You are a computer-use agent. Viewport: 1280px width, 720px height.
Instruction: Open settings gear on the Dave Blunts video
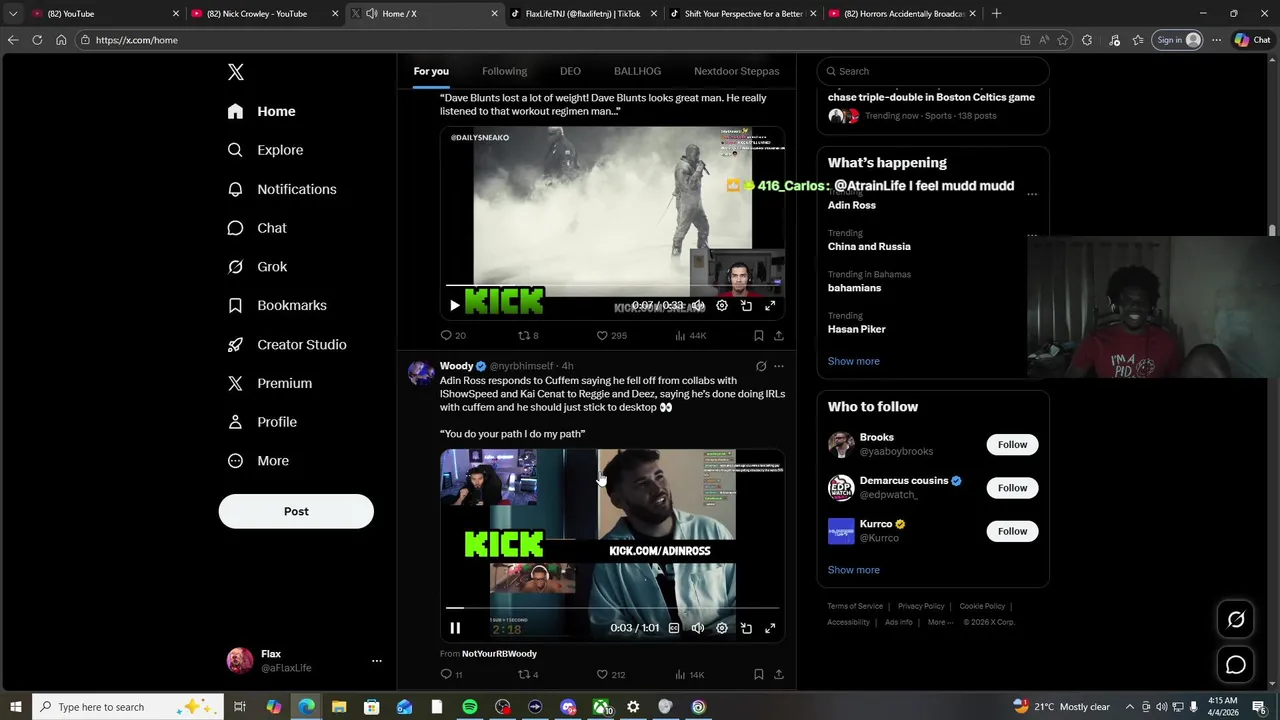[722, 306]
